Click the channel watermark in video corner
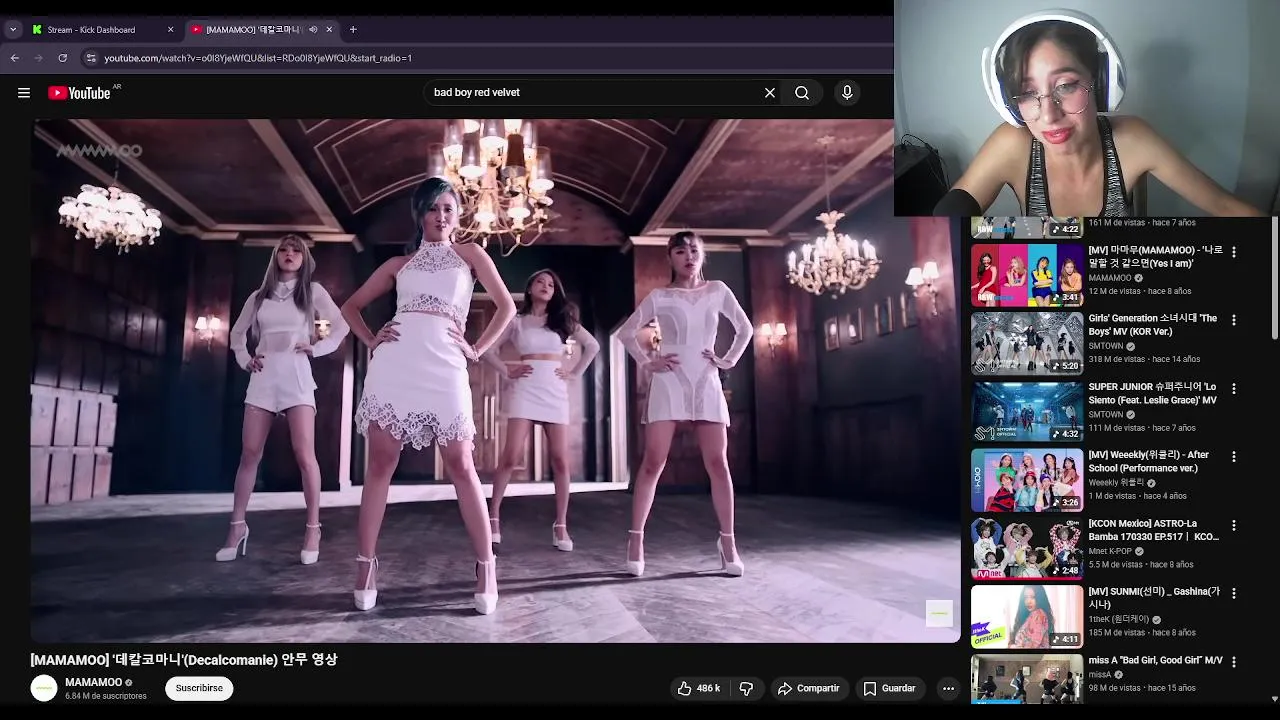 click(939, 613)
